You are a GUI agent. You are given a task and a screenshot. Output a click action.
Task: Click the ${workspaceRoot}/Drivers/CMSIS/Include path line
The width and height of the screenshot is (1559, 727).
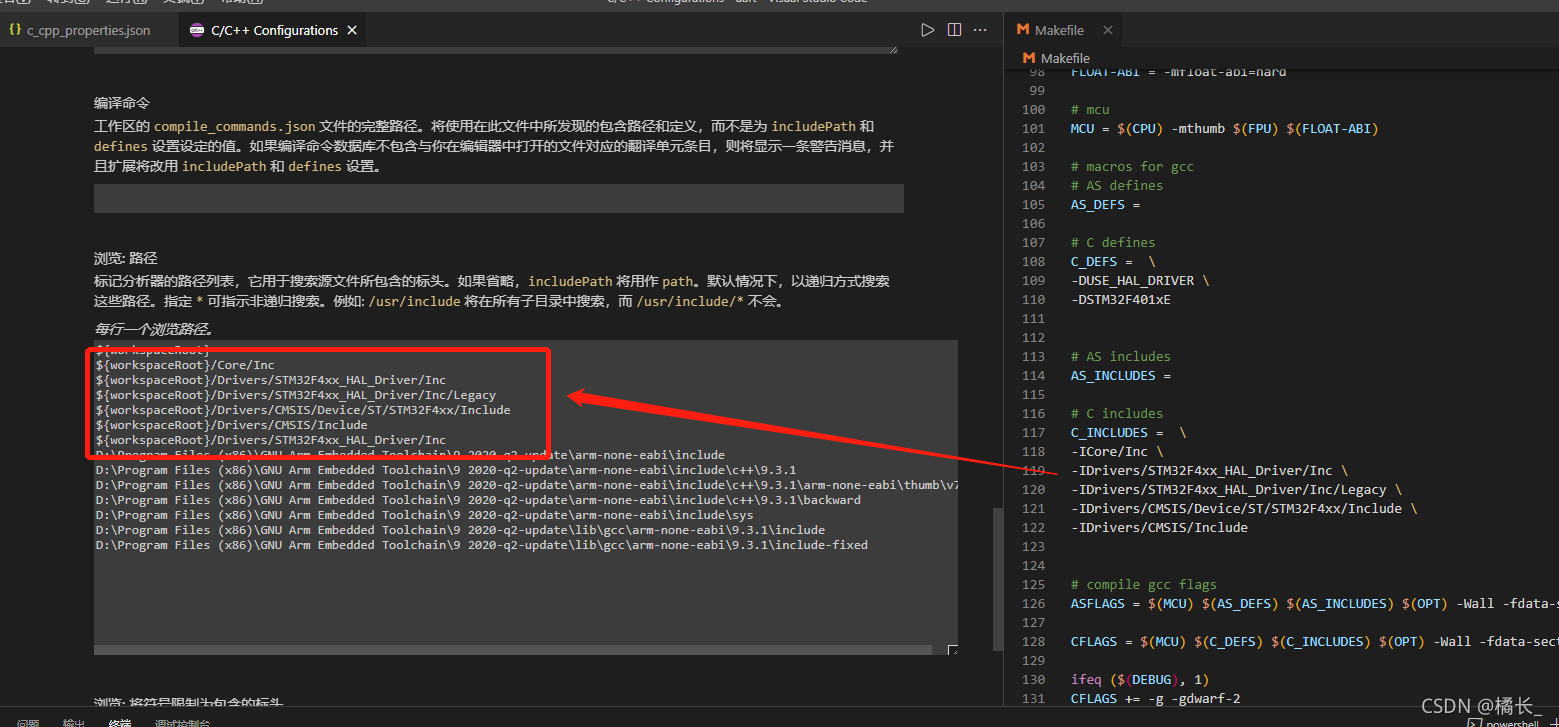pyautogui.click(x=232, y=425)
